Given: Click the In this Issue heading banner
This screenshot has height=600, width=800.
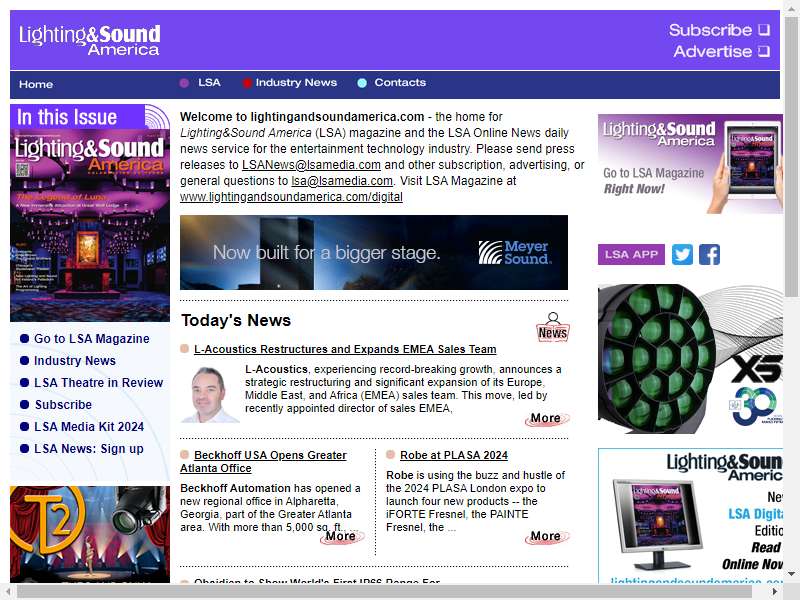Looking at the screenshot, I should (90, 117).
